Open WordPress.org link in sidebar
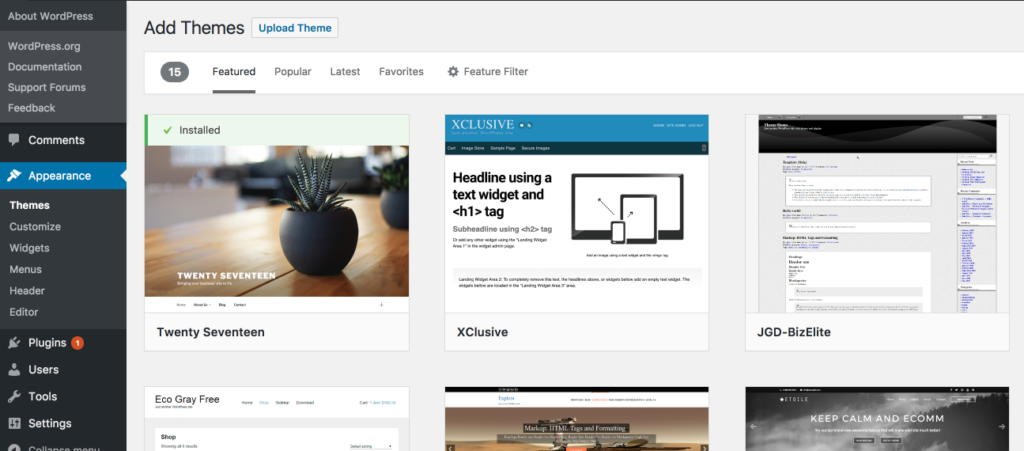The width and height of the screenshot is (1024, 451). click(44, 46)
